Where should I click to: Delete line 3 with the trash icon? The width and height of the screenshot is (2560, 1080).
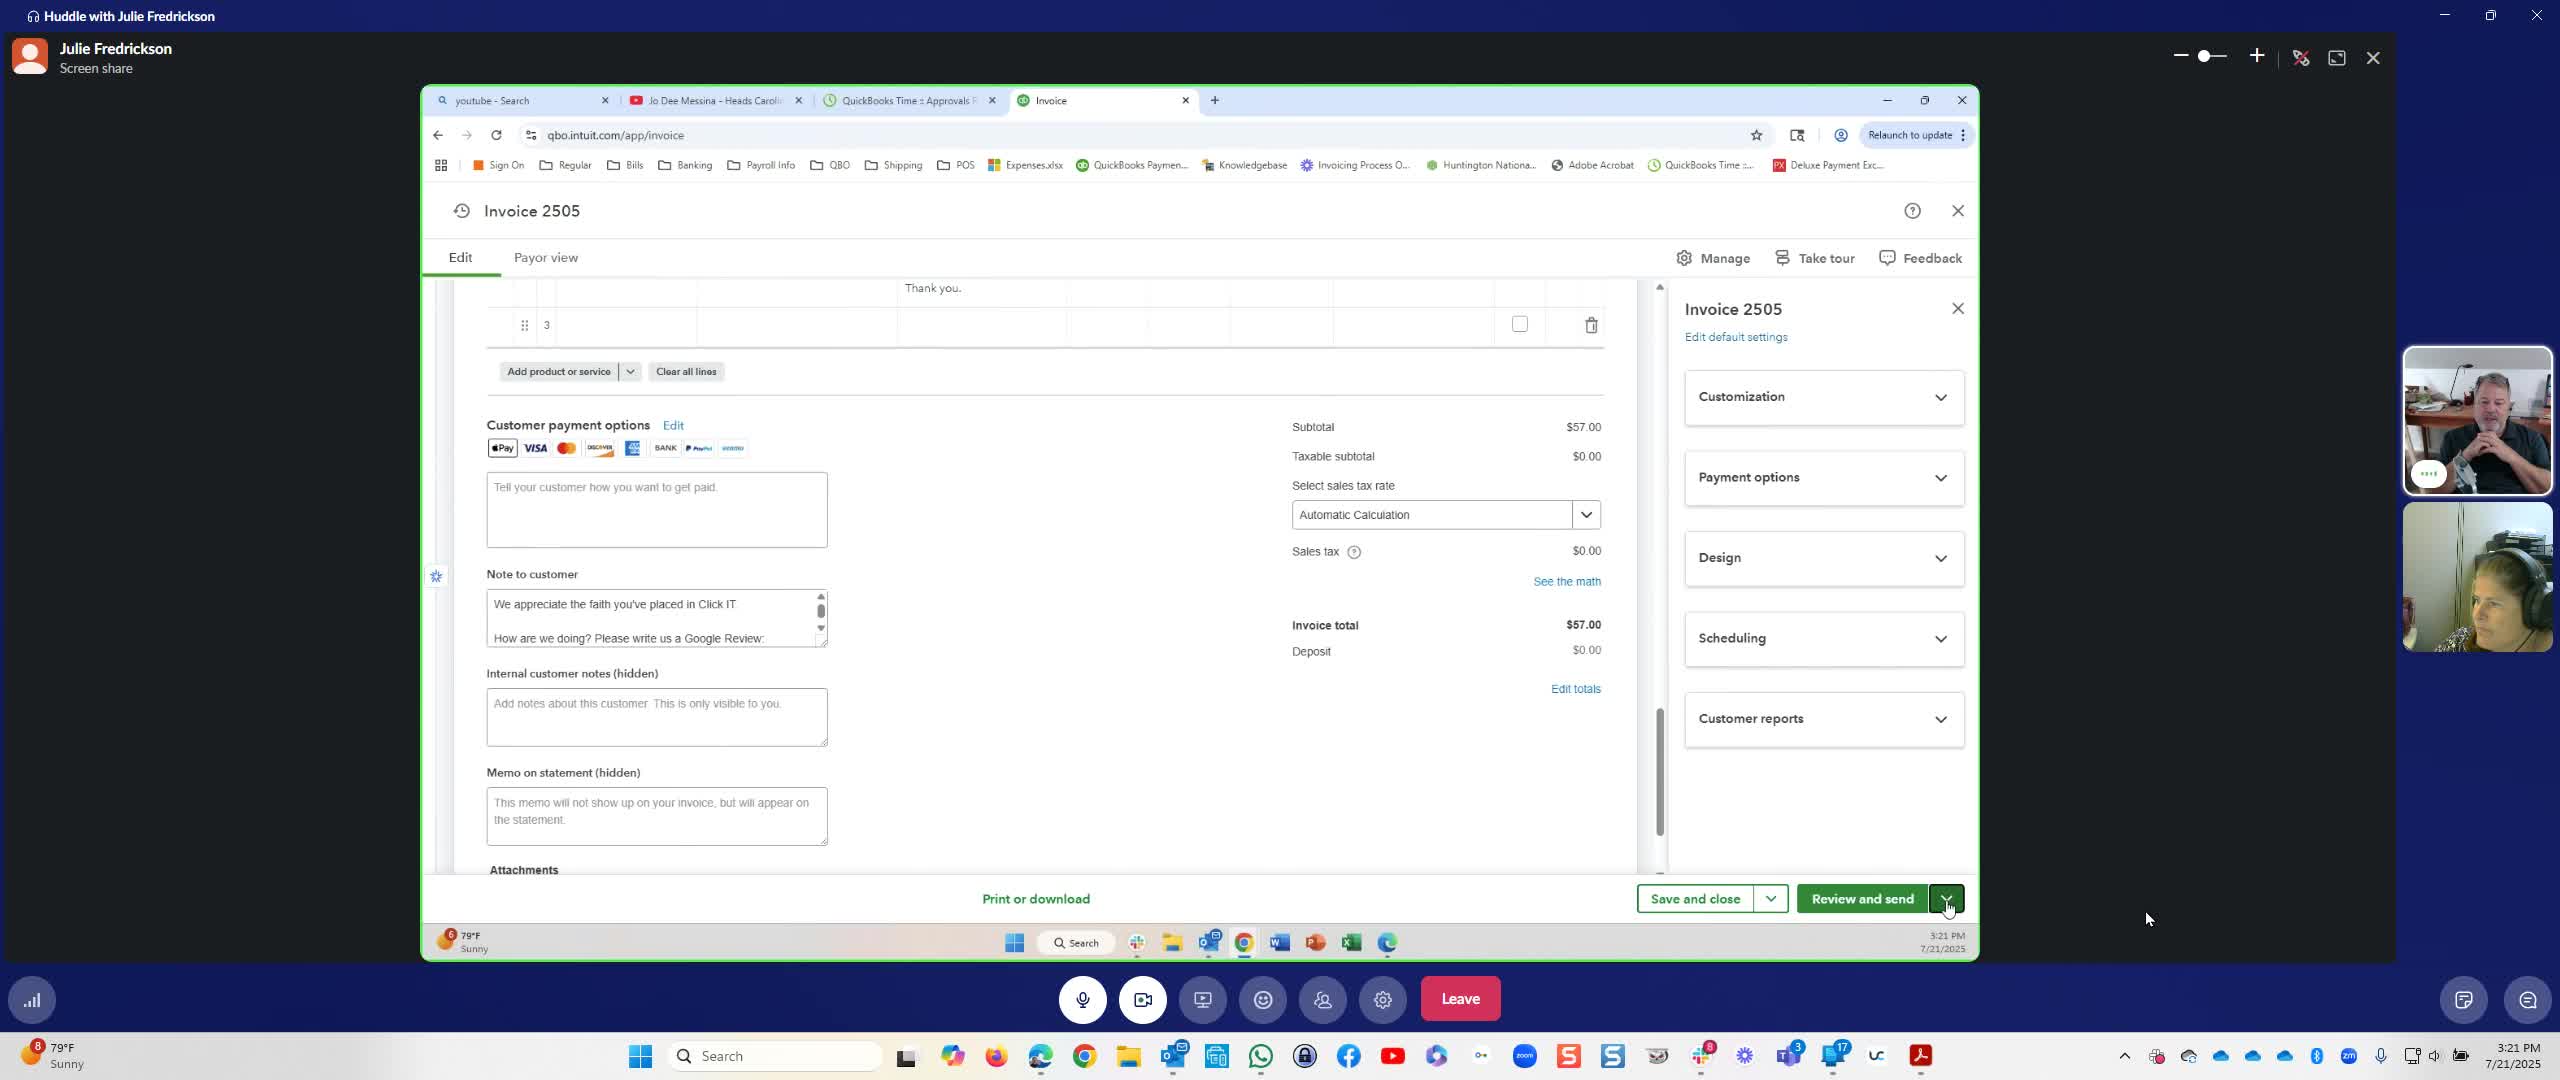coord(1591,324)
